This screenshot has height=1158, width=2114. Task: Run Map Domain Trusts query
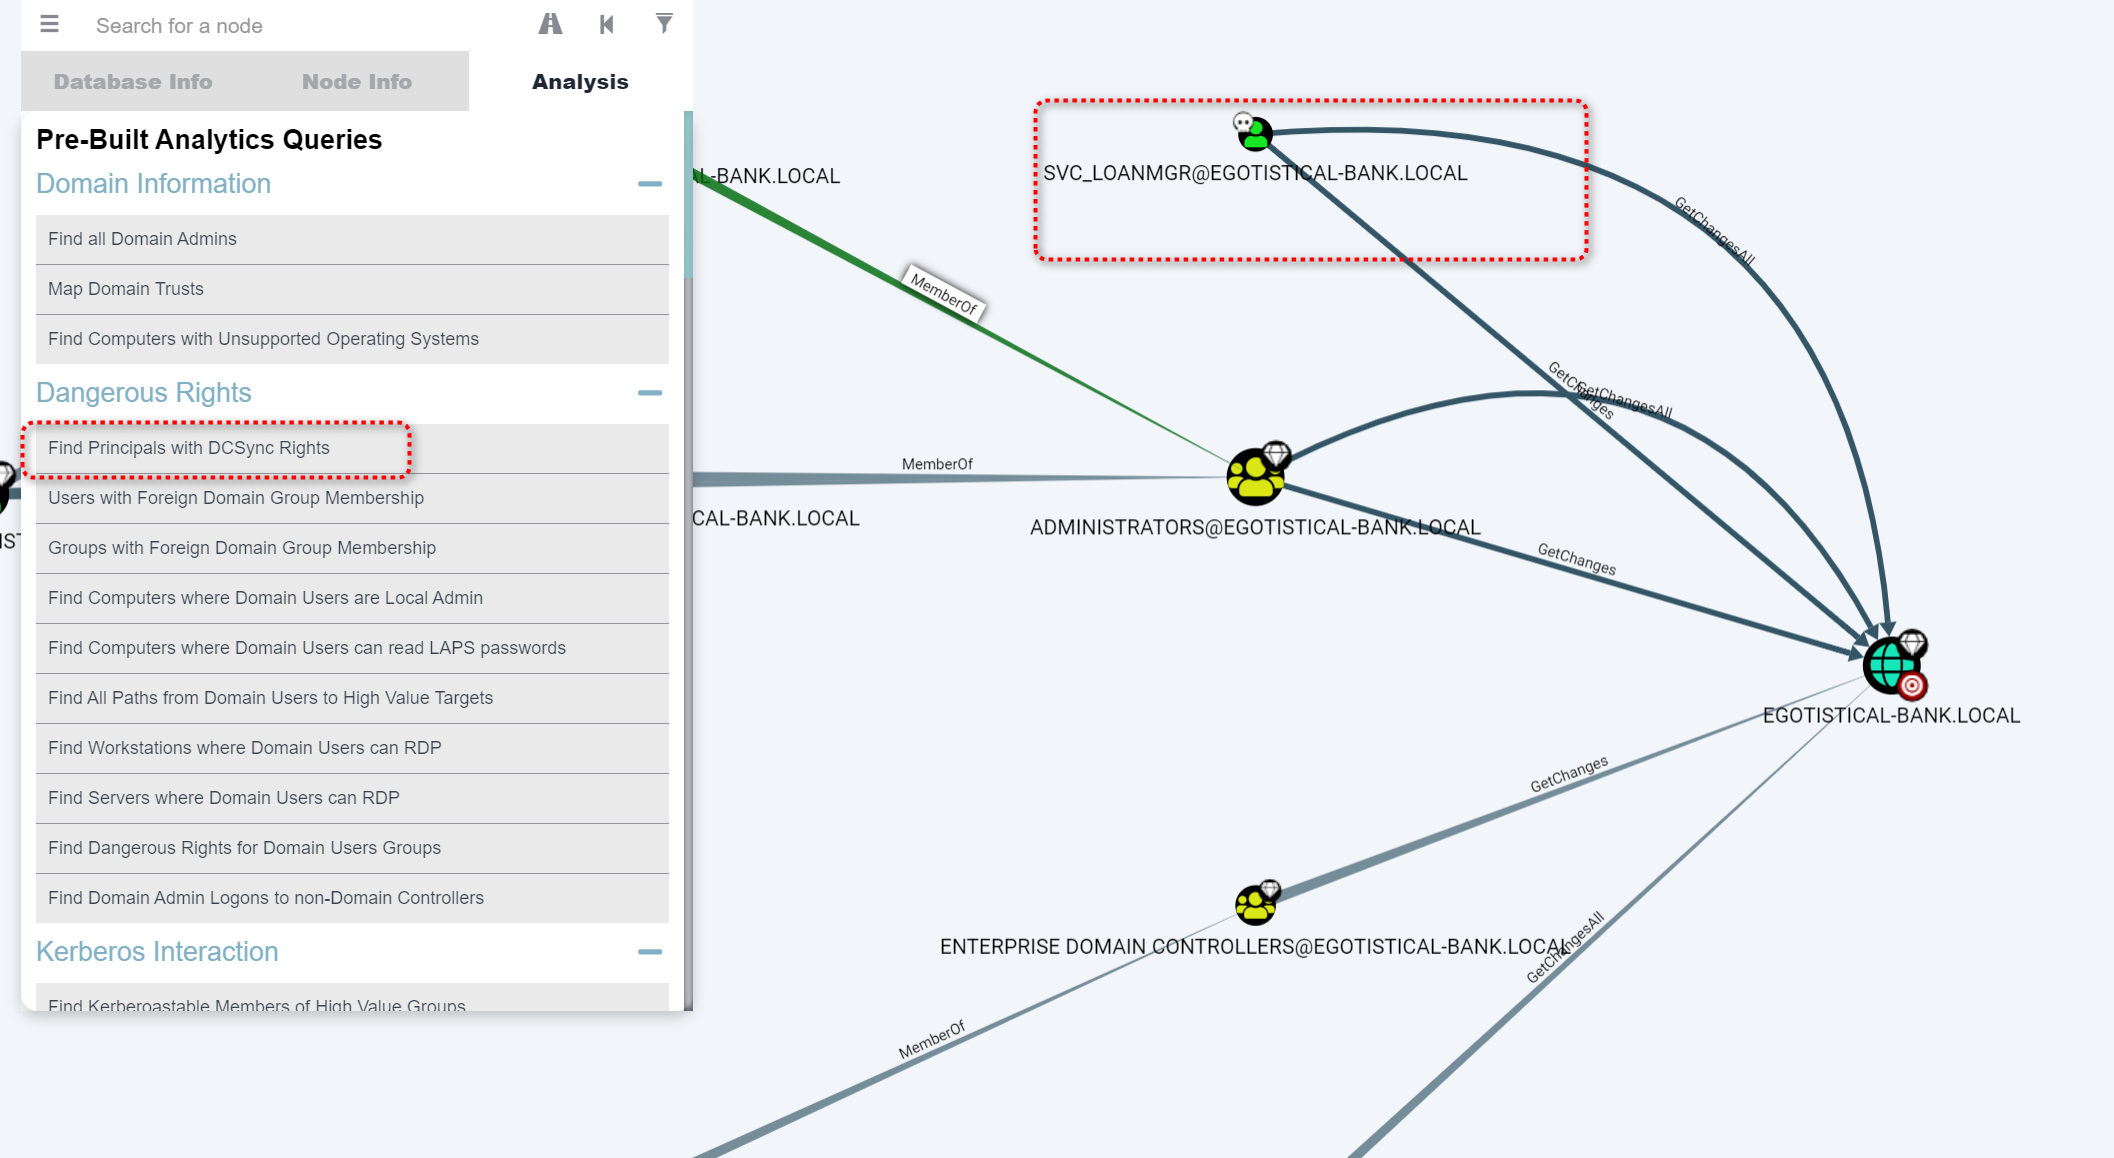coord(352,289)
